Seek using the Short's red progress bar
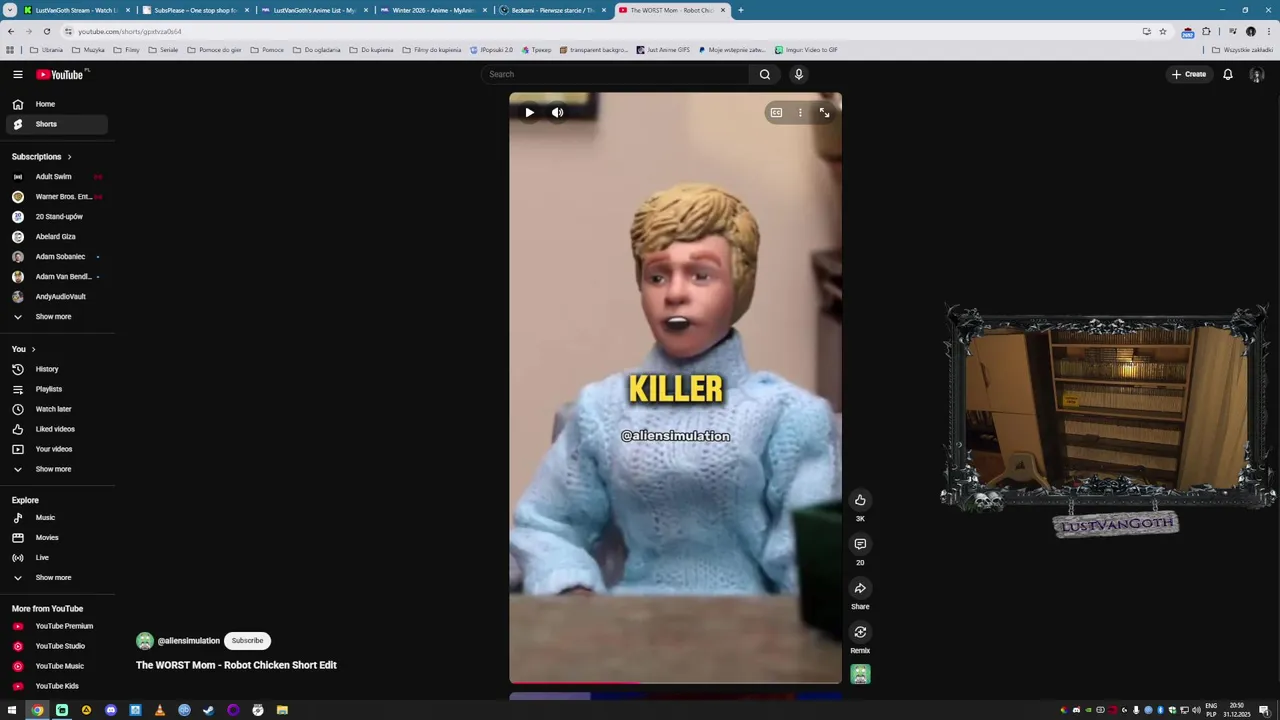Viewport: 1280px width, 720px height. click(675, 683)
